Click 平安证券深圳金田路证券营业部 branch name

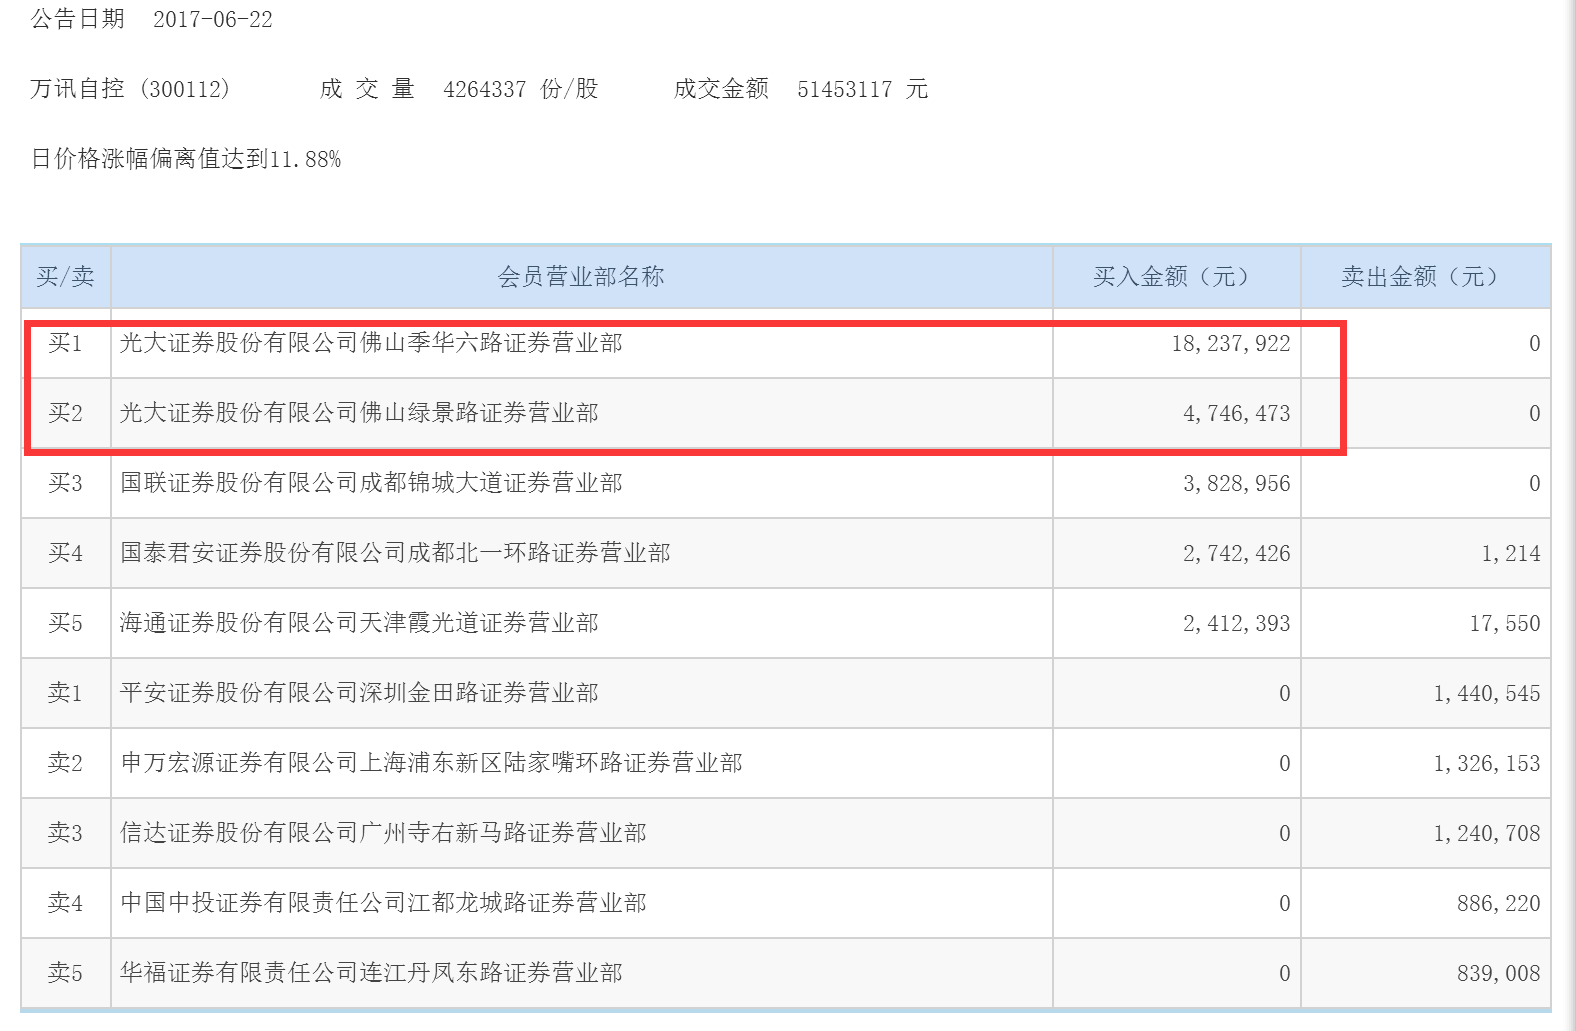point(359,693)
